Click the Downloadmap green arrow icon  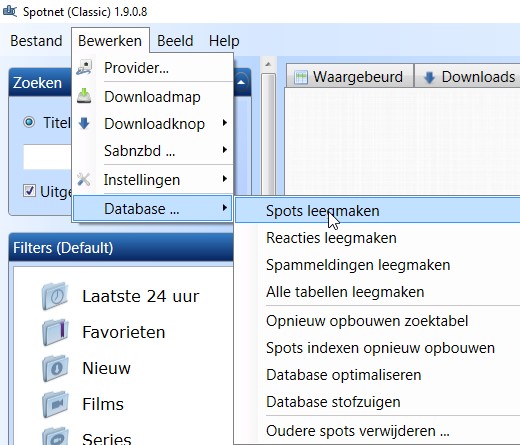click(x=84, y=96)
